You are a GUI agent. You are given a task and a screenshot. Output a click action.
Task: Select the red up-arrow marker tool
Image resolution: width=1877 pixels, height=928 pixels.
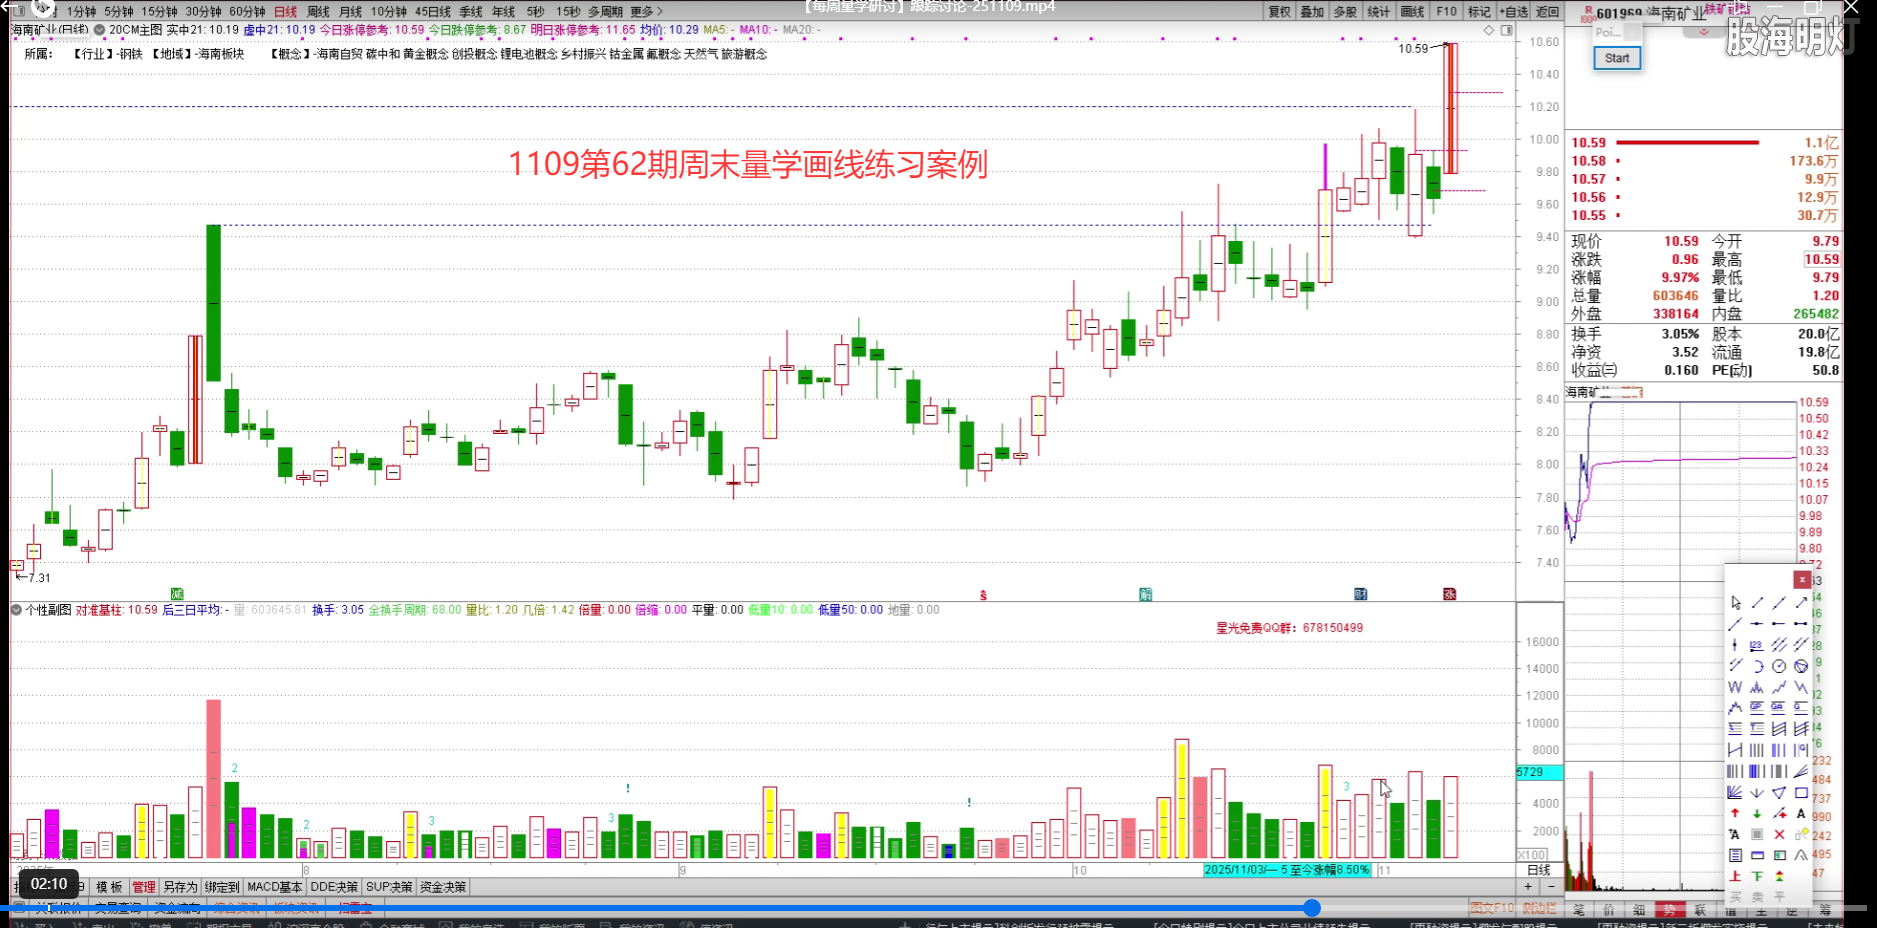(1734, 812)
